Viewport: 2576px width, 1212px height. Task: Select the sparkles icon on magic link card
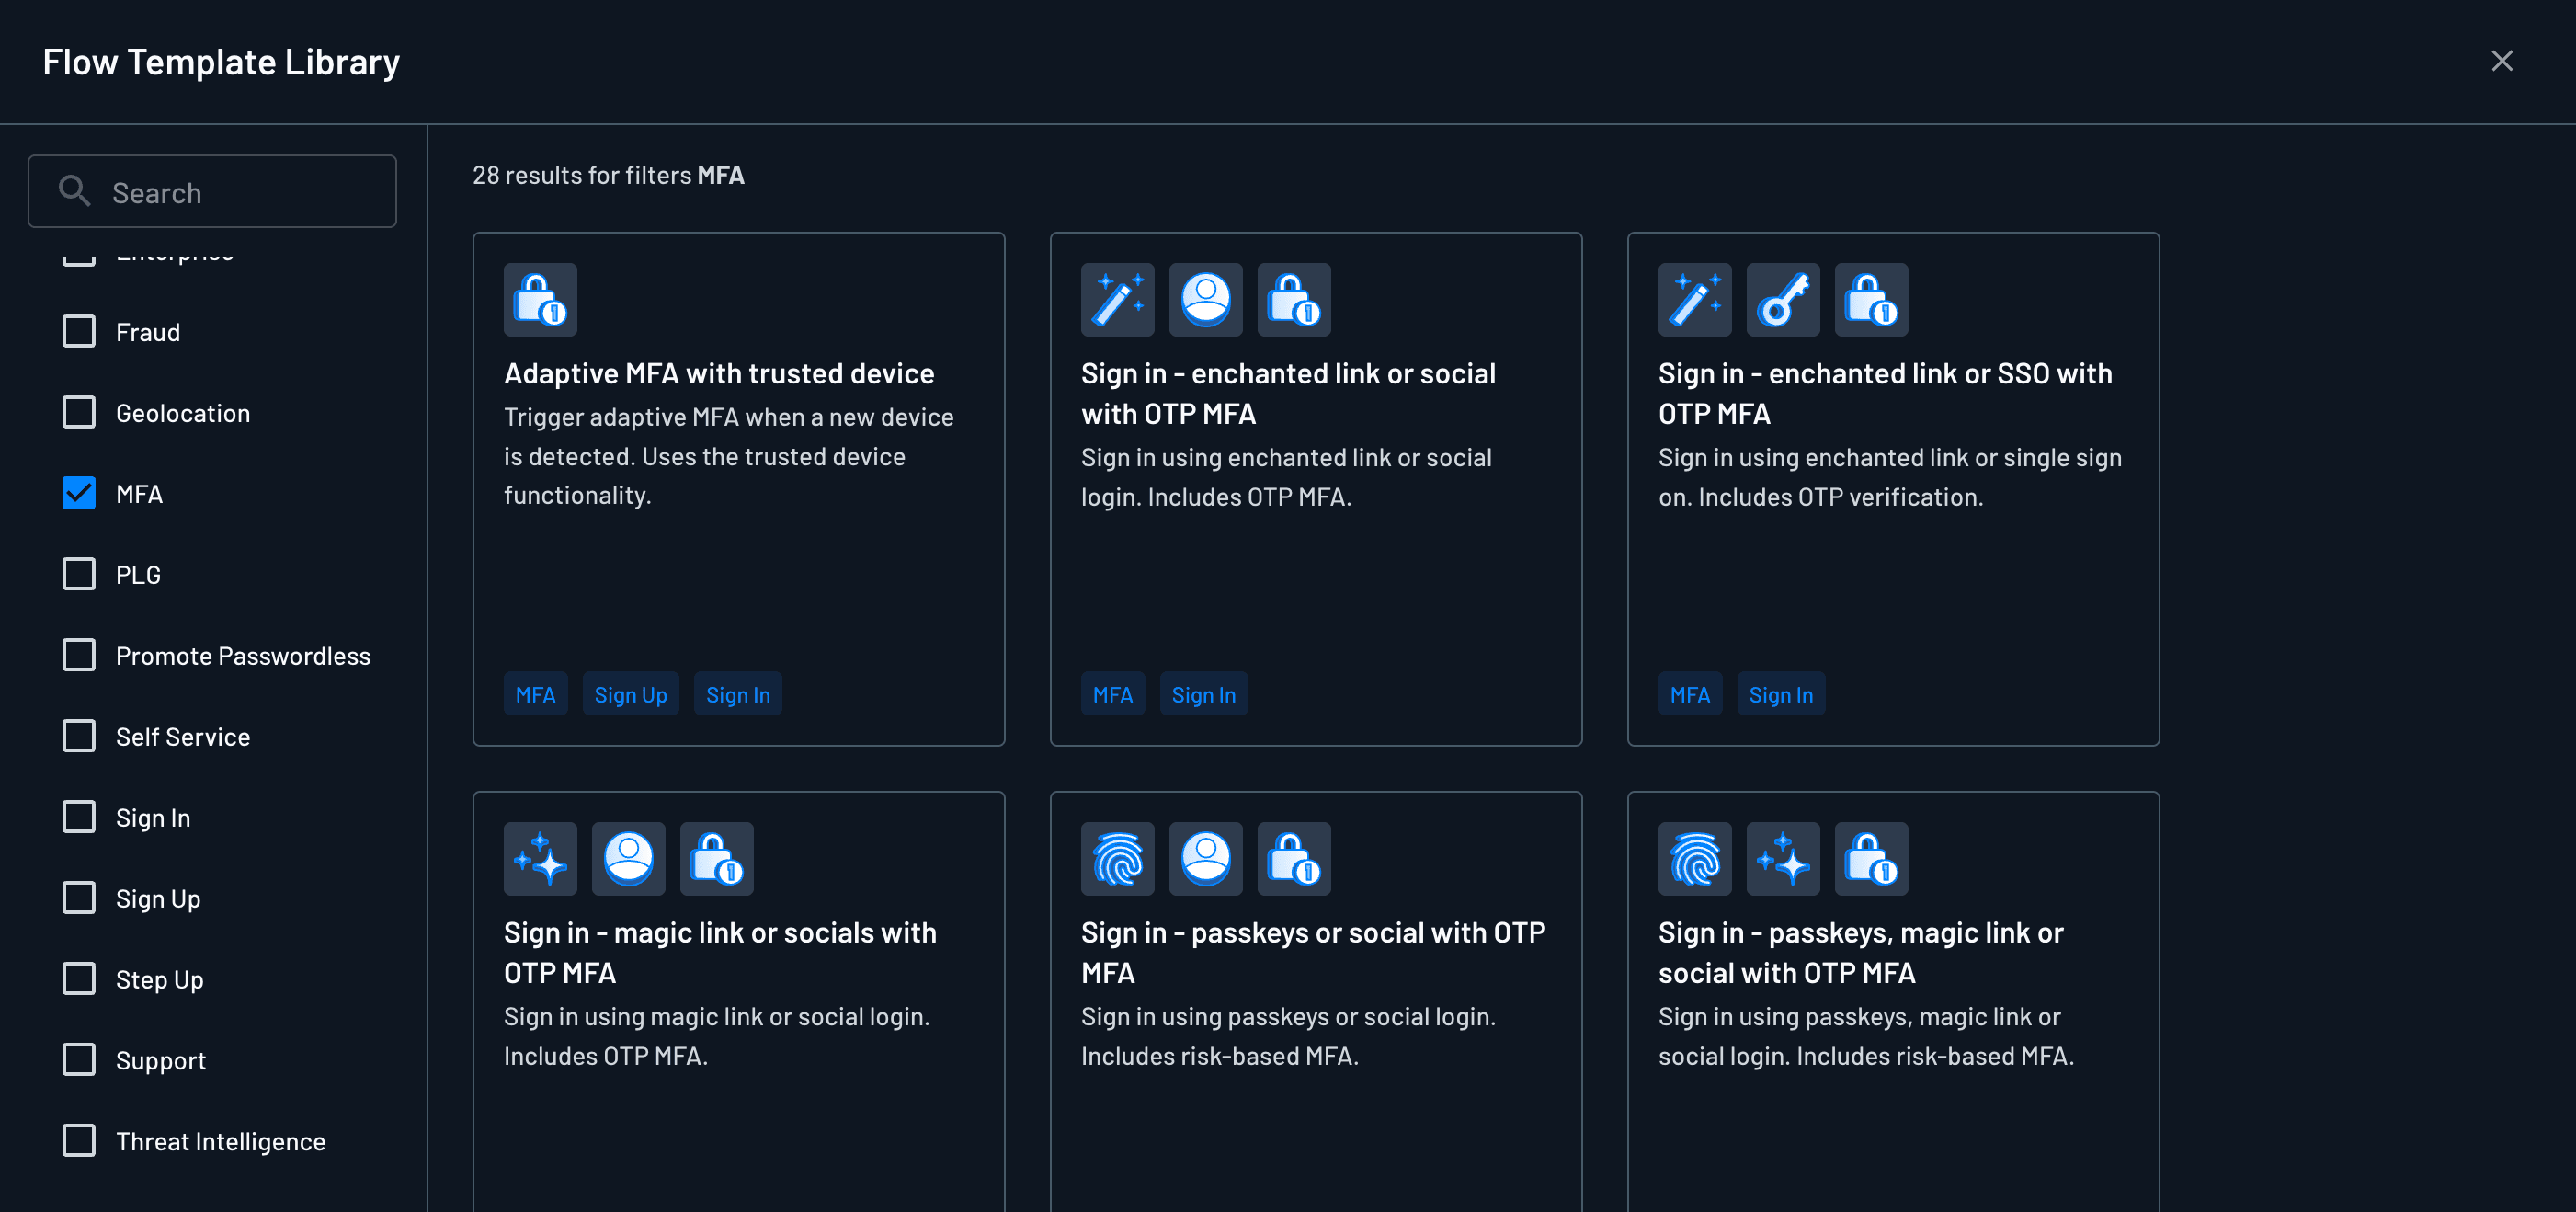click(539, 858)
